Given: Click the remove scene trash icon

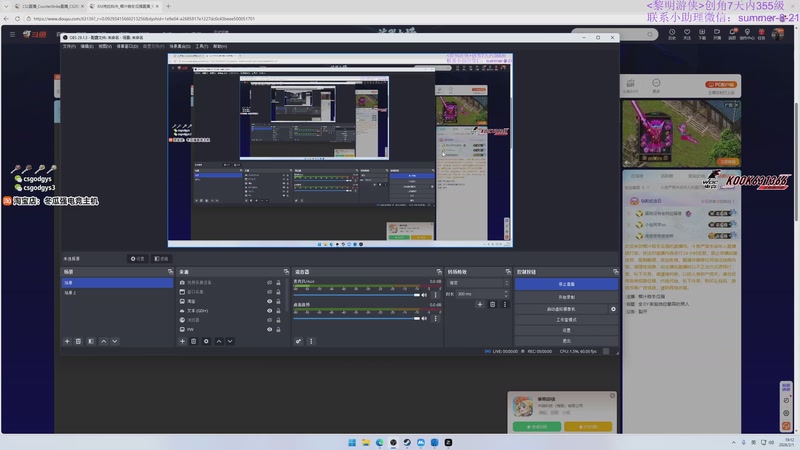Looking at the screenshot, I should (79, 341).
